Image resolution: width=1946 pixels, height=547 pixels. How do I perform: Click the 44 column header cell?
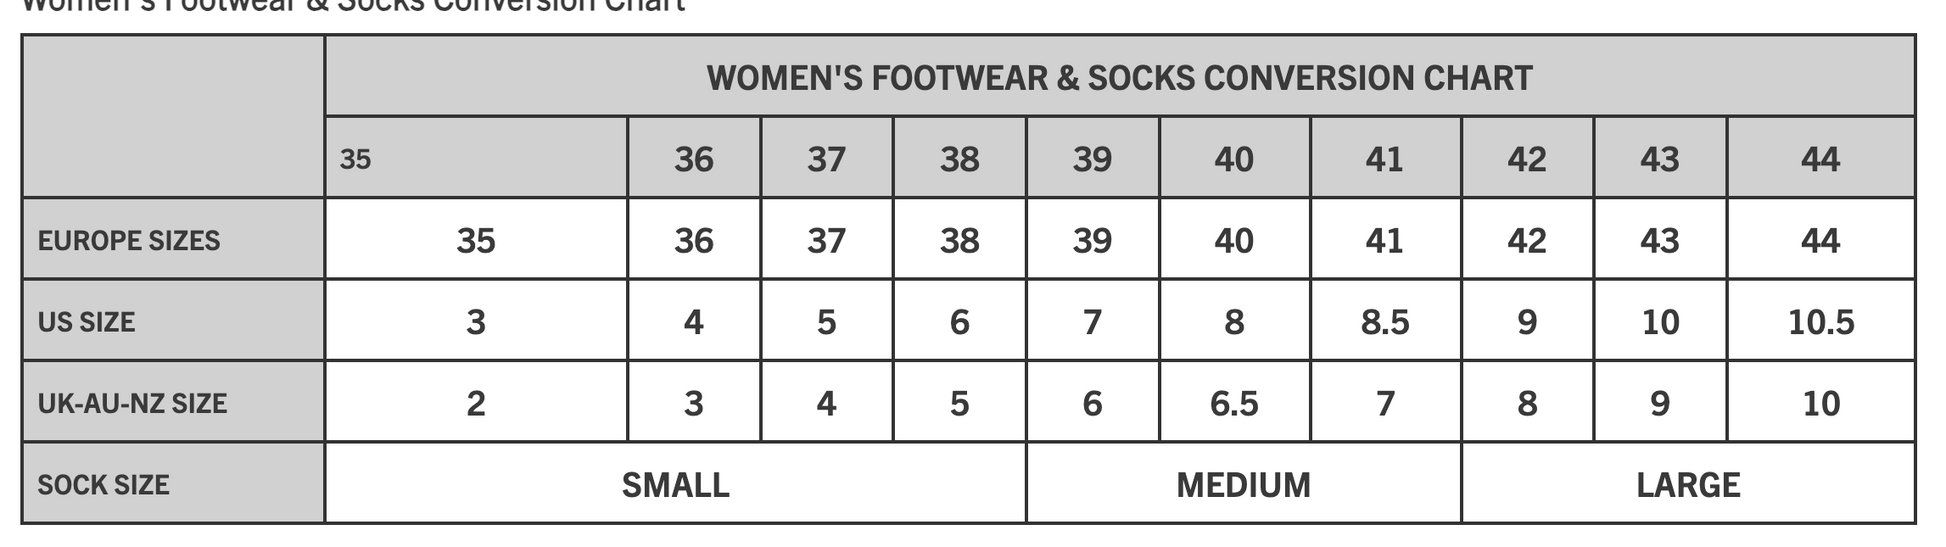(x=1820, y=158)
